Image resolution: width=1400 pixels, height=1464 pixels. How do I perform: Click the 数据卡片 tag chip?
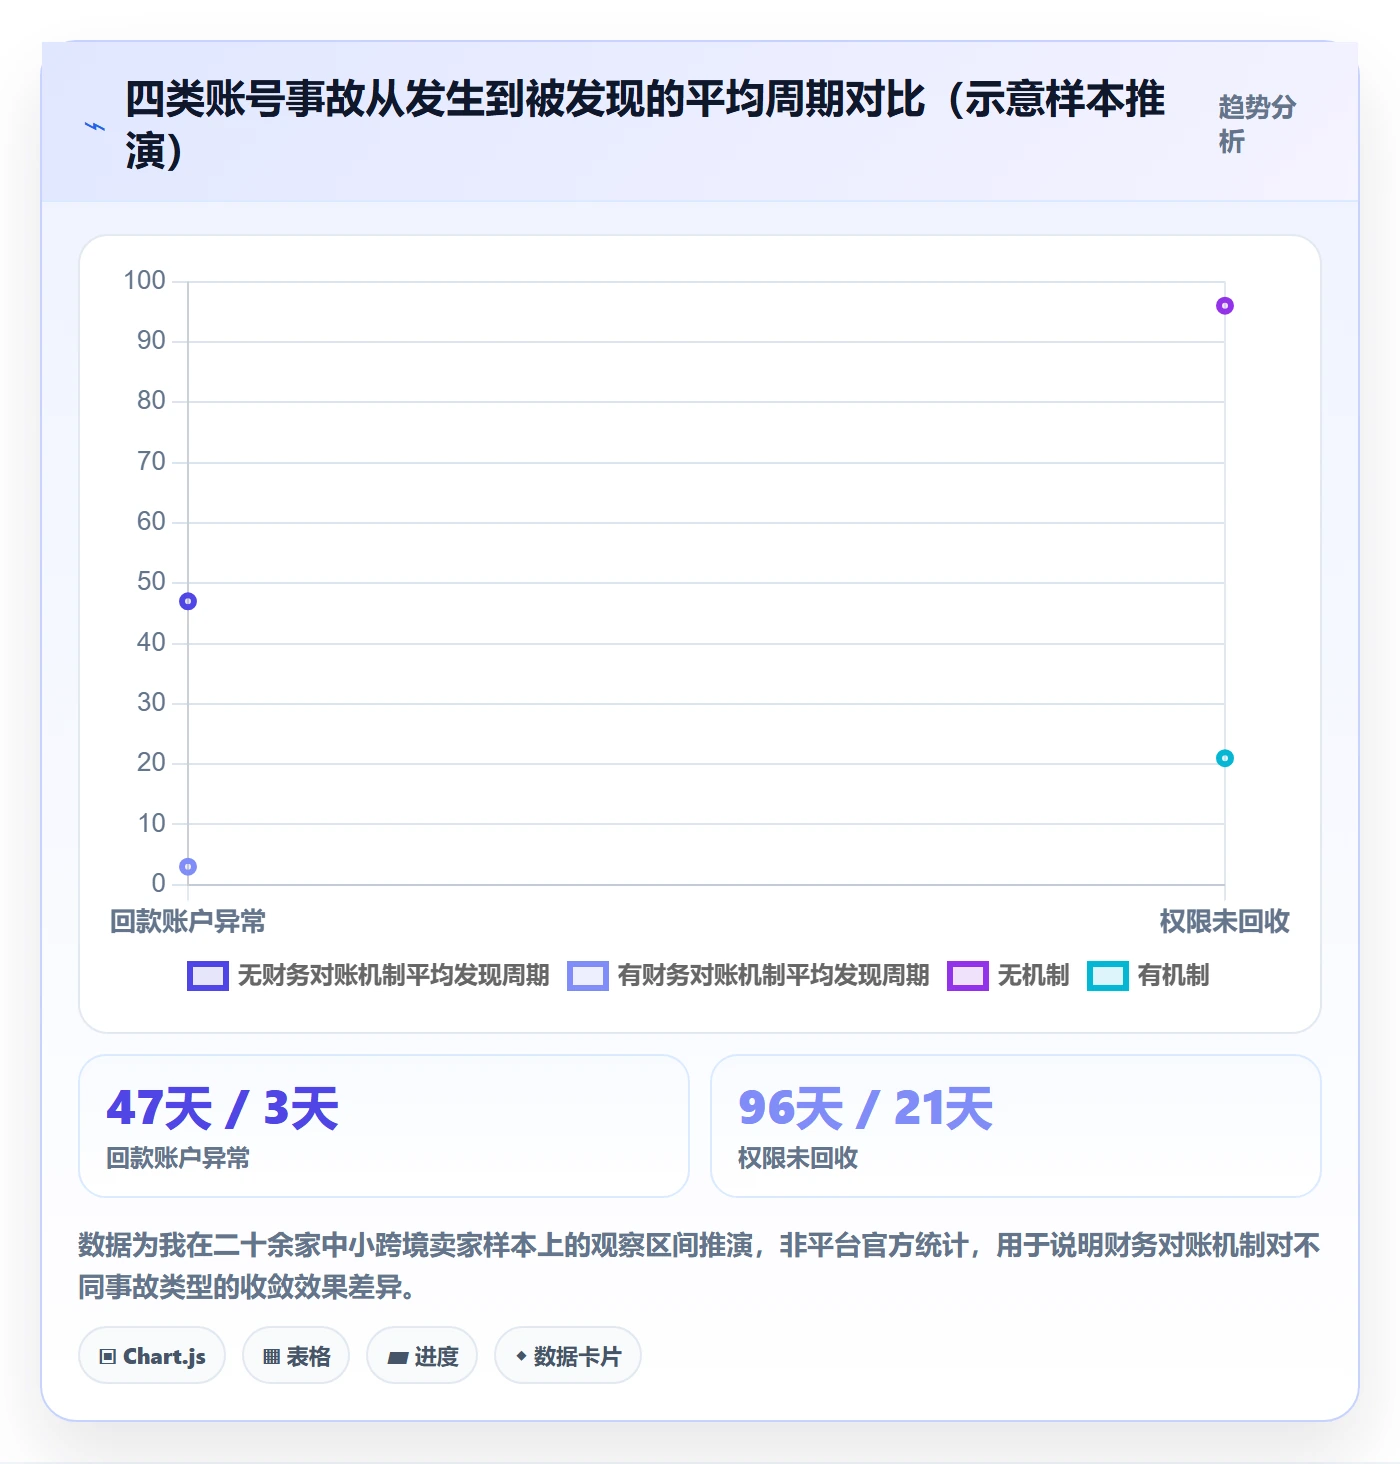(x=568, y=1356)
